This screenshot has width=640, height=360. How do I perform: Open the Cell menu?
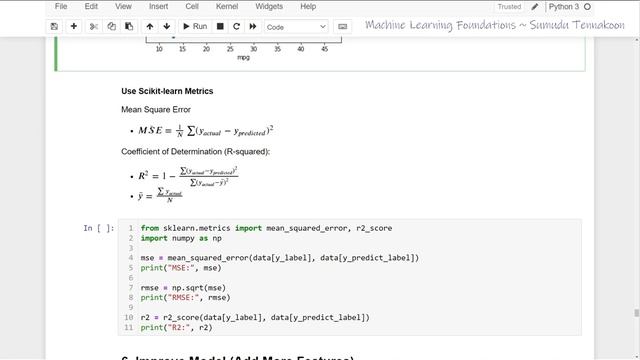pos(192,7)
